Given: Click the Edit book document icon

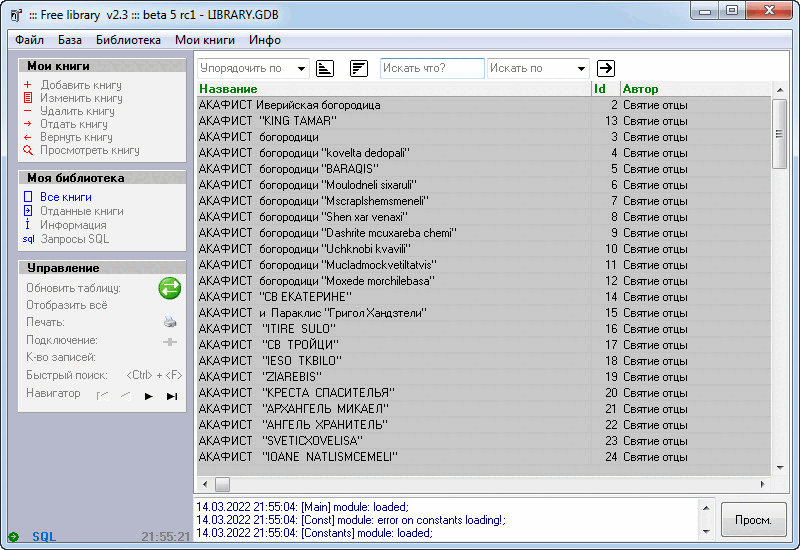Looking at the screenshot, I should point(28,97).
